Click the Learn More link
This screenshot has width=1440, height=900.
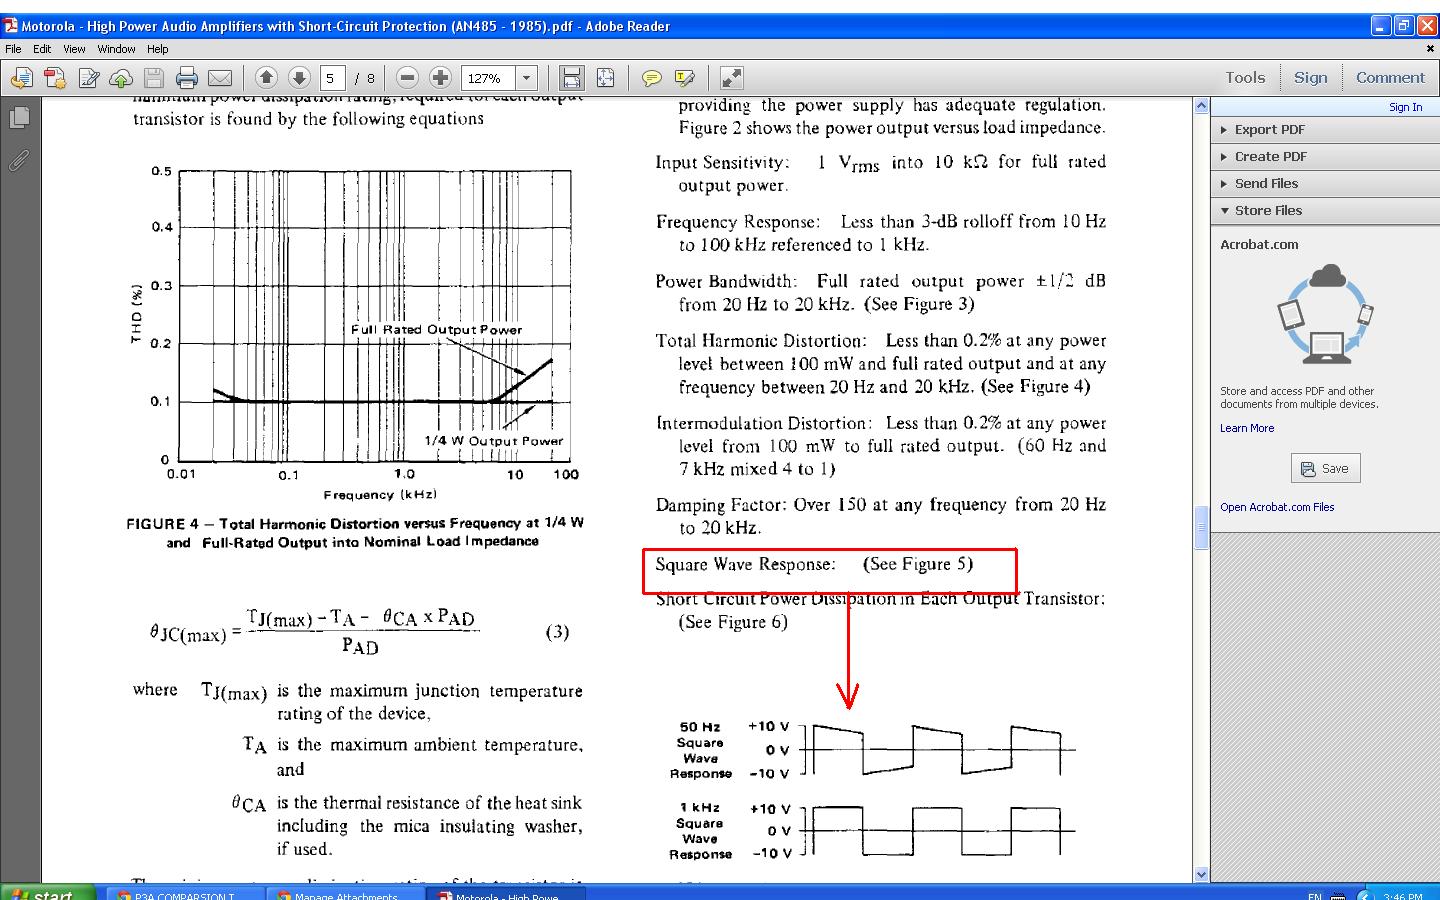tap(1247, 428)
